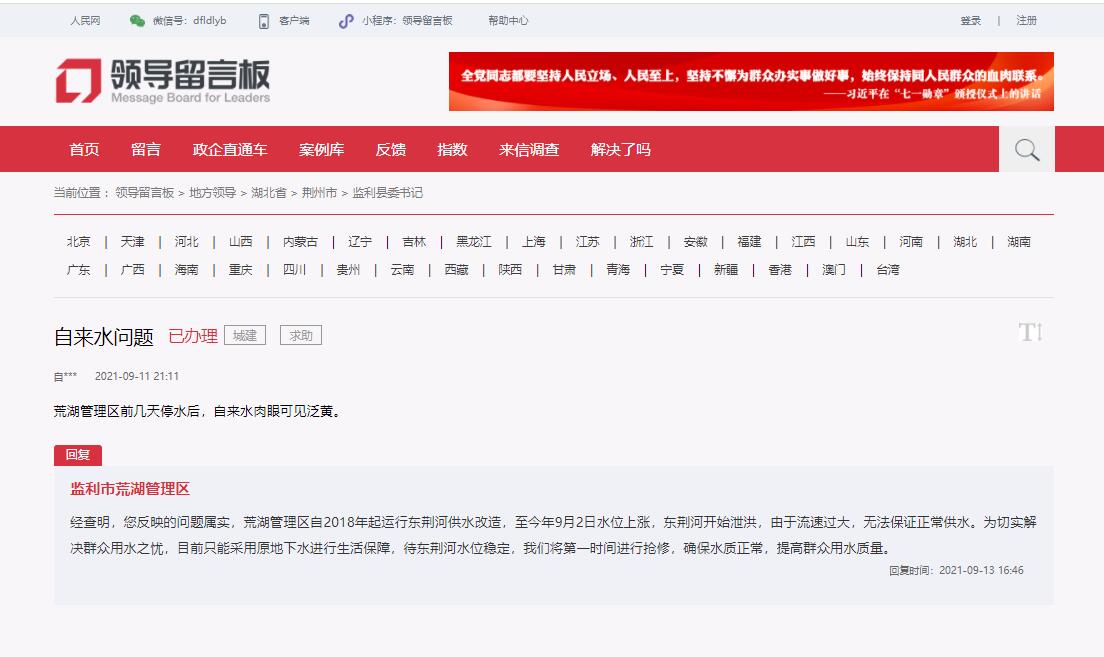
Task: Open the 帮助中心 help center link
Action: (508, 21)
